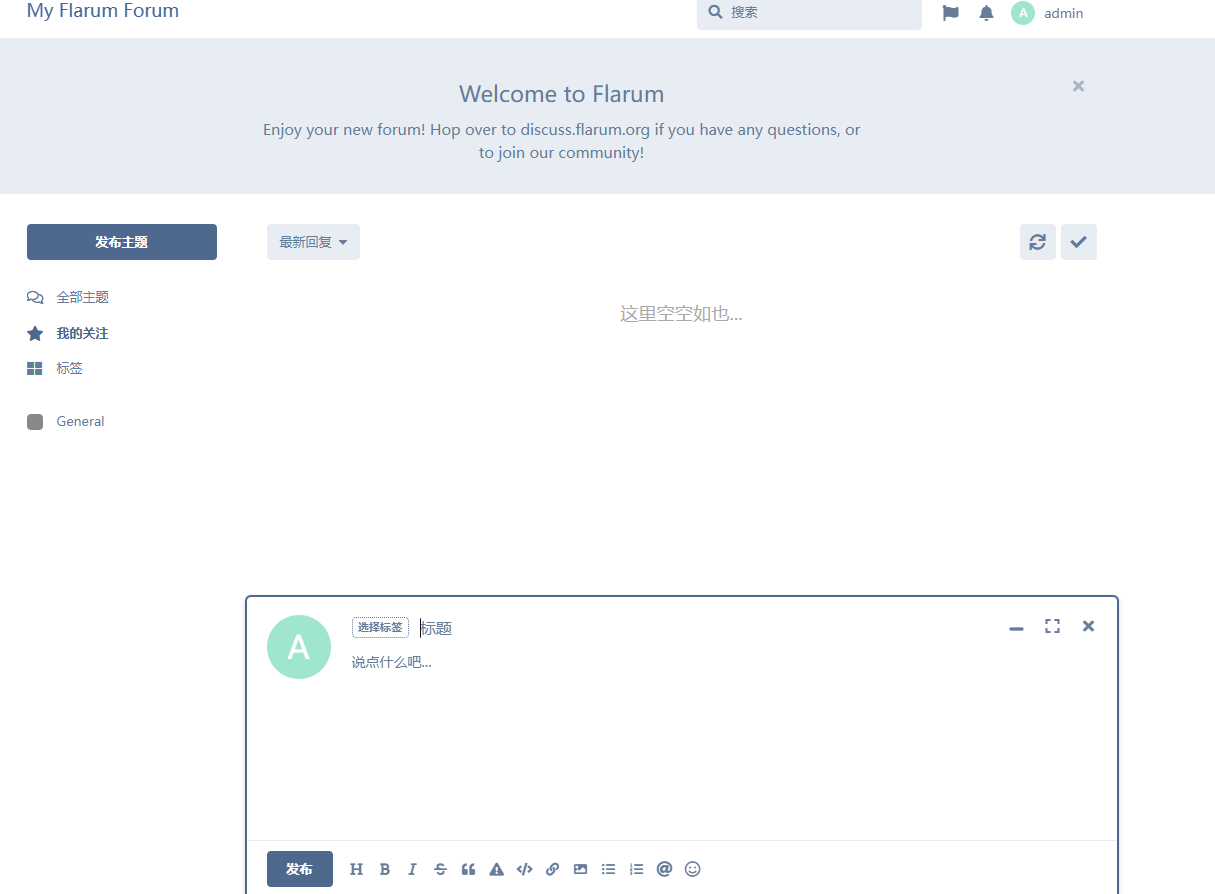Click the 选择标签 tag chooser

click(380, 627)
